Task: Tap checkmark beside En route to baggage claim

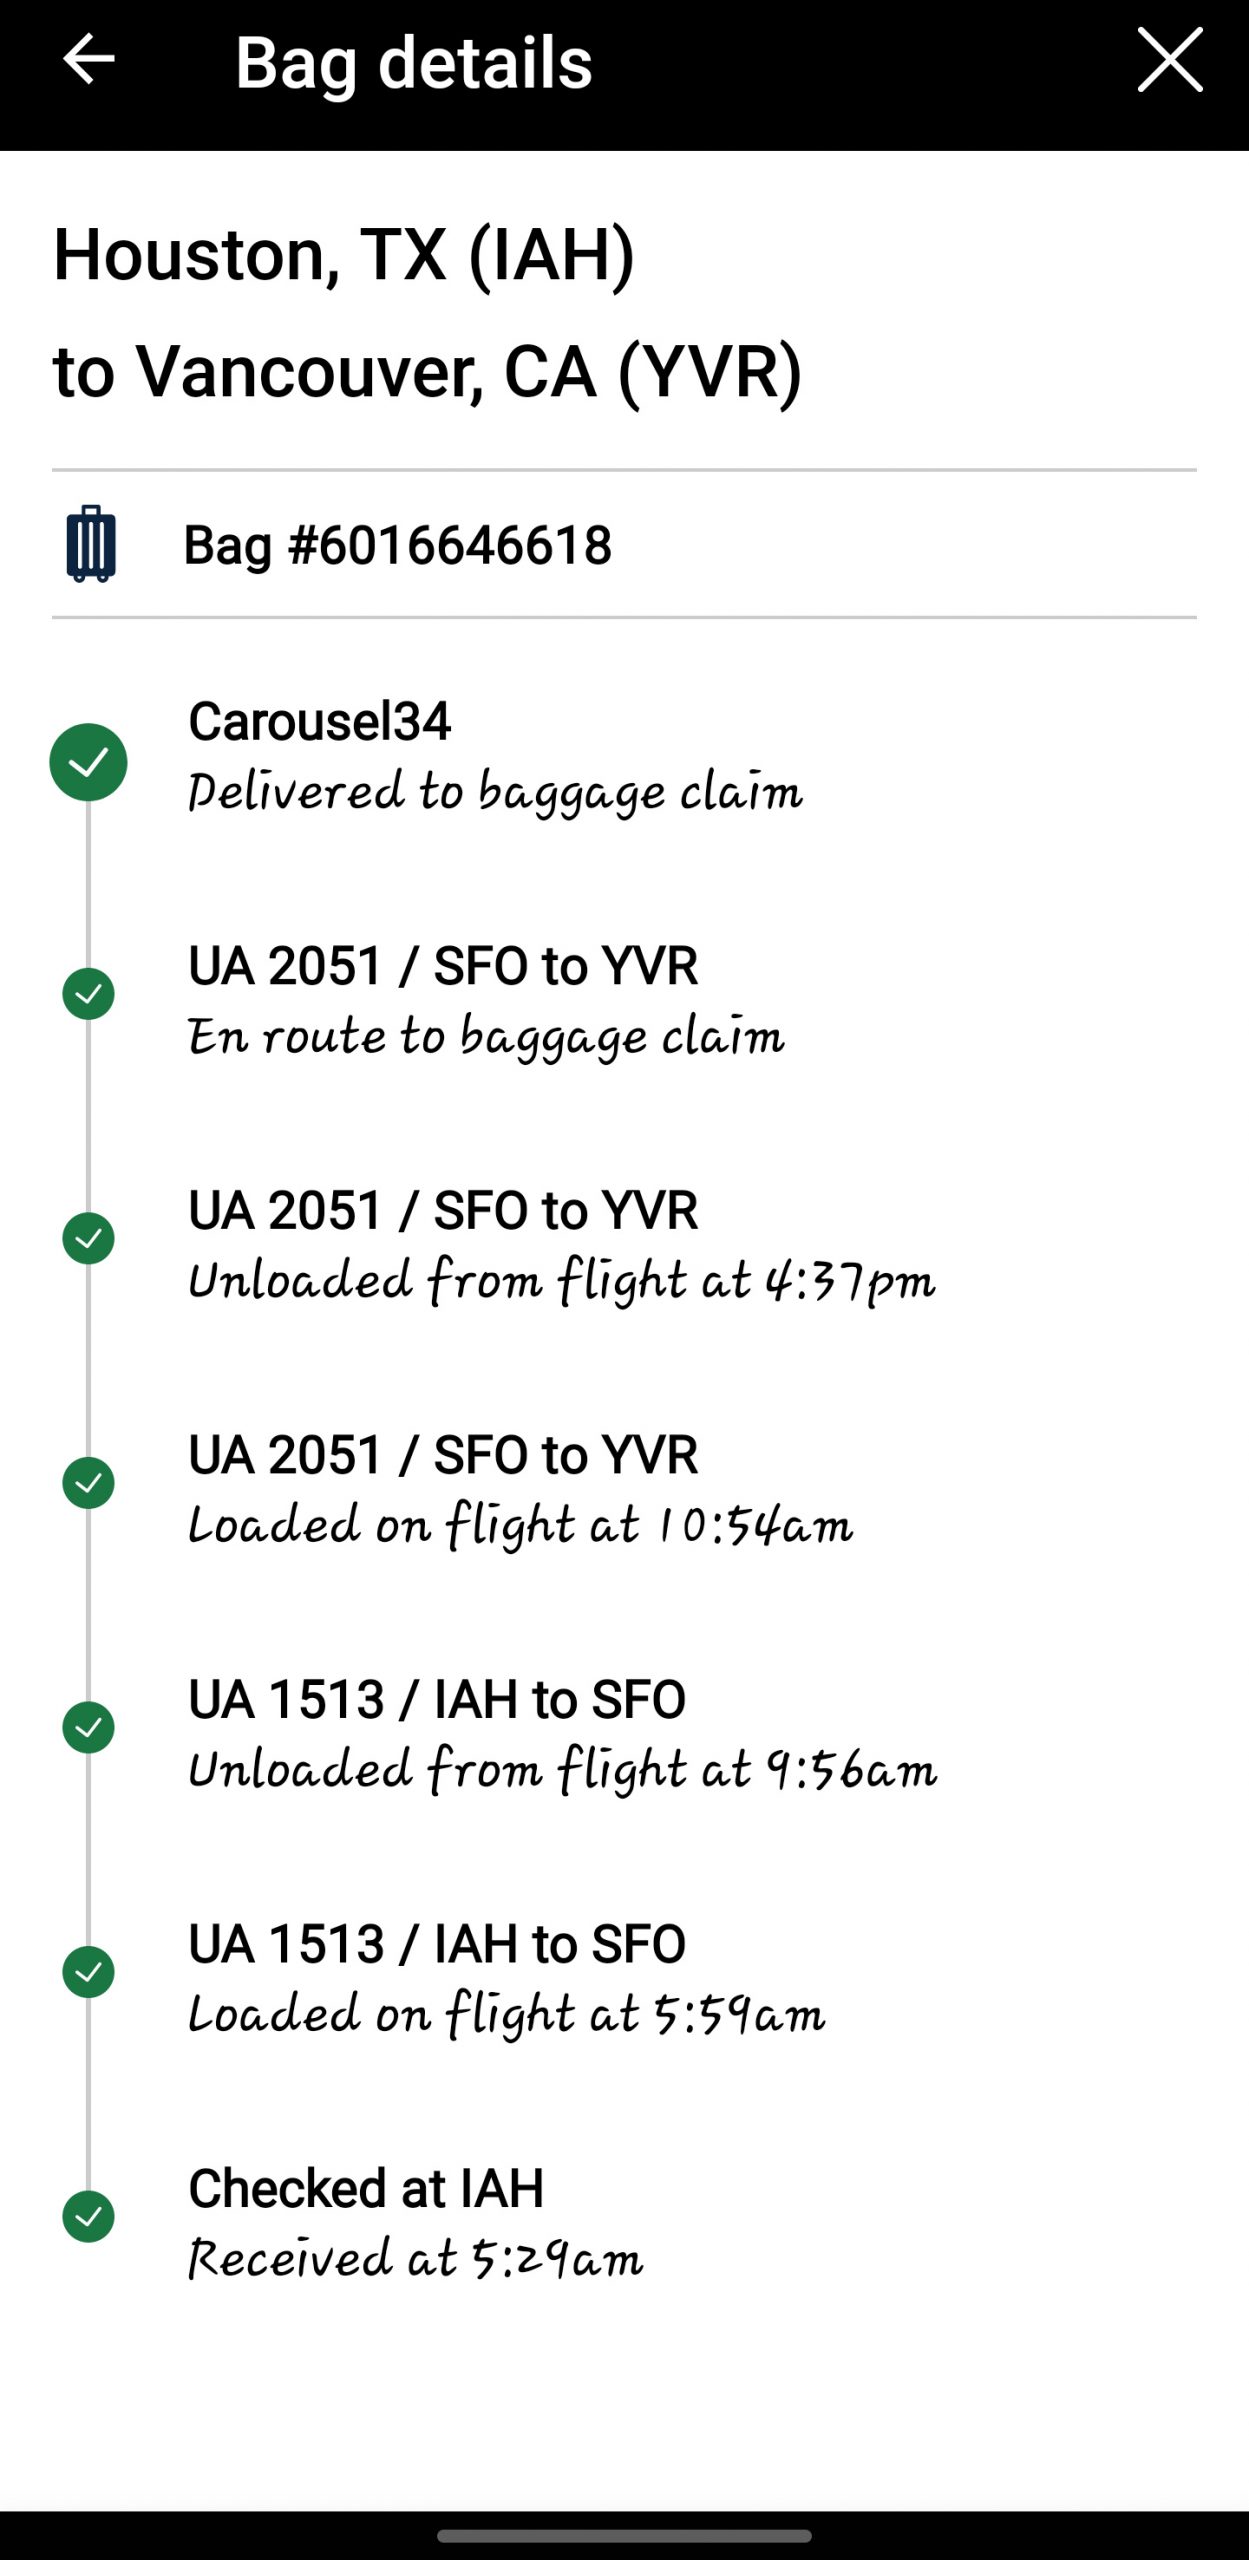Action: (x=88, y=994)
